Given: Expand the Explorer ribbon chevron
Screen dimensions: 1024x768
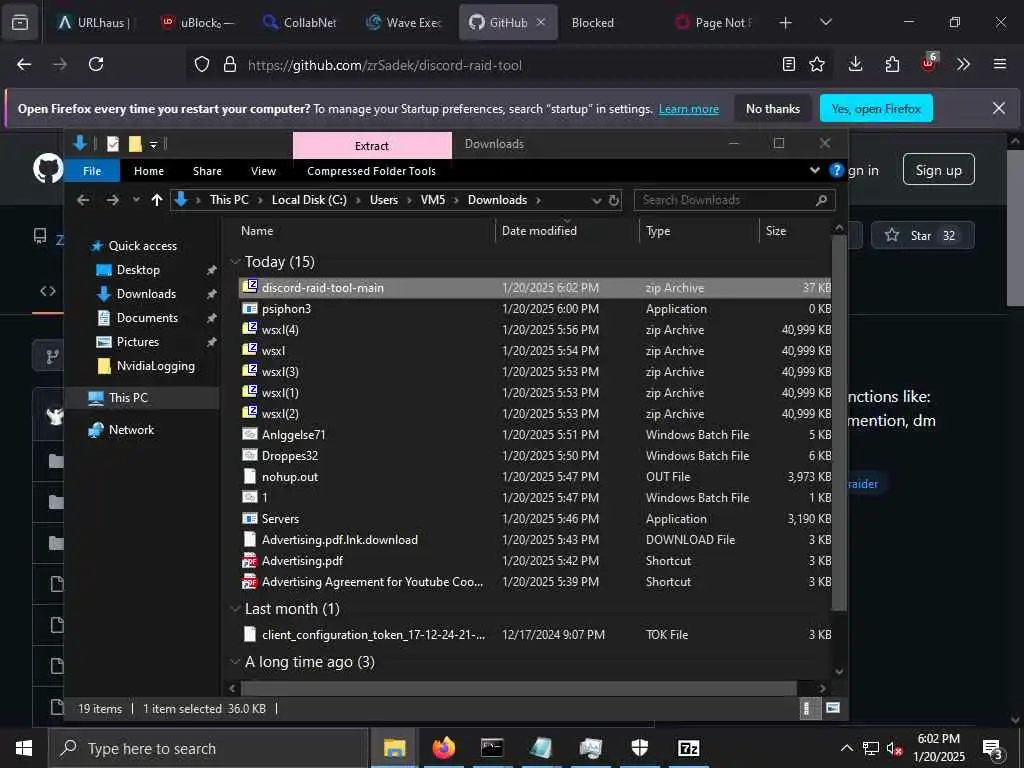Looking at the screenshot, I should 814,170.
